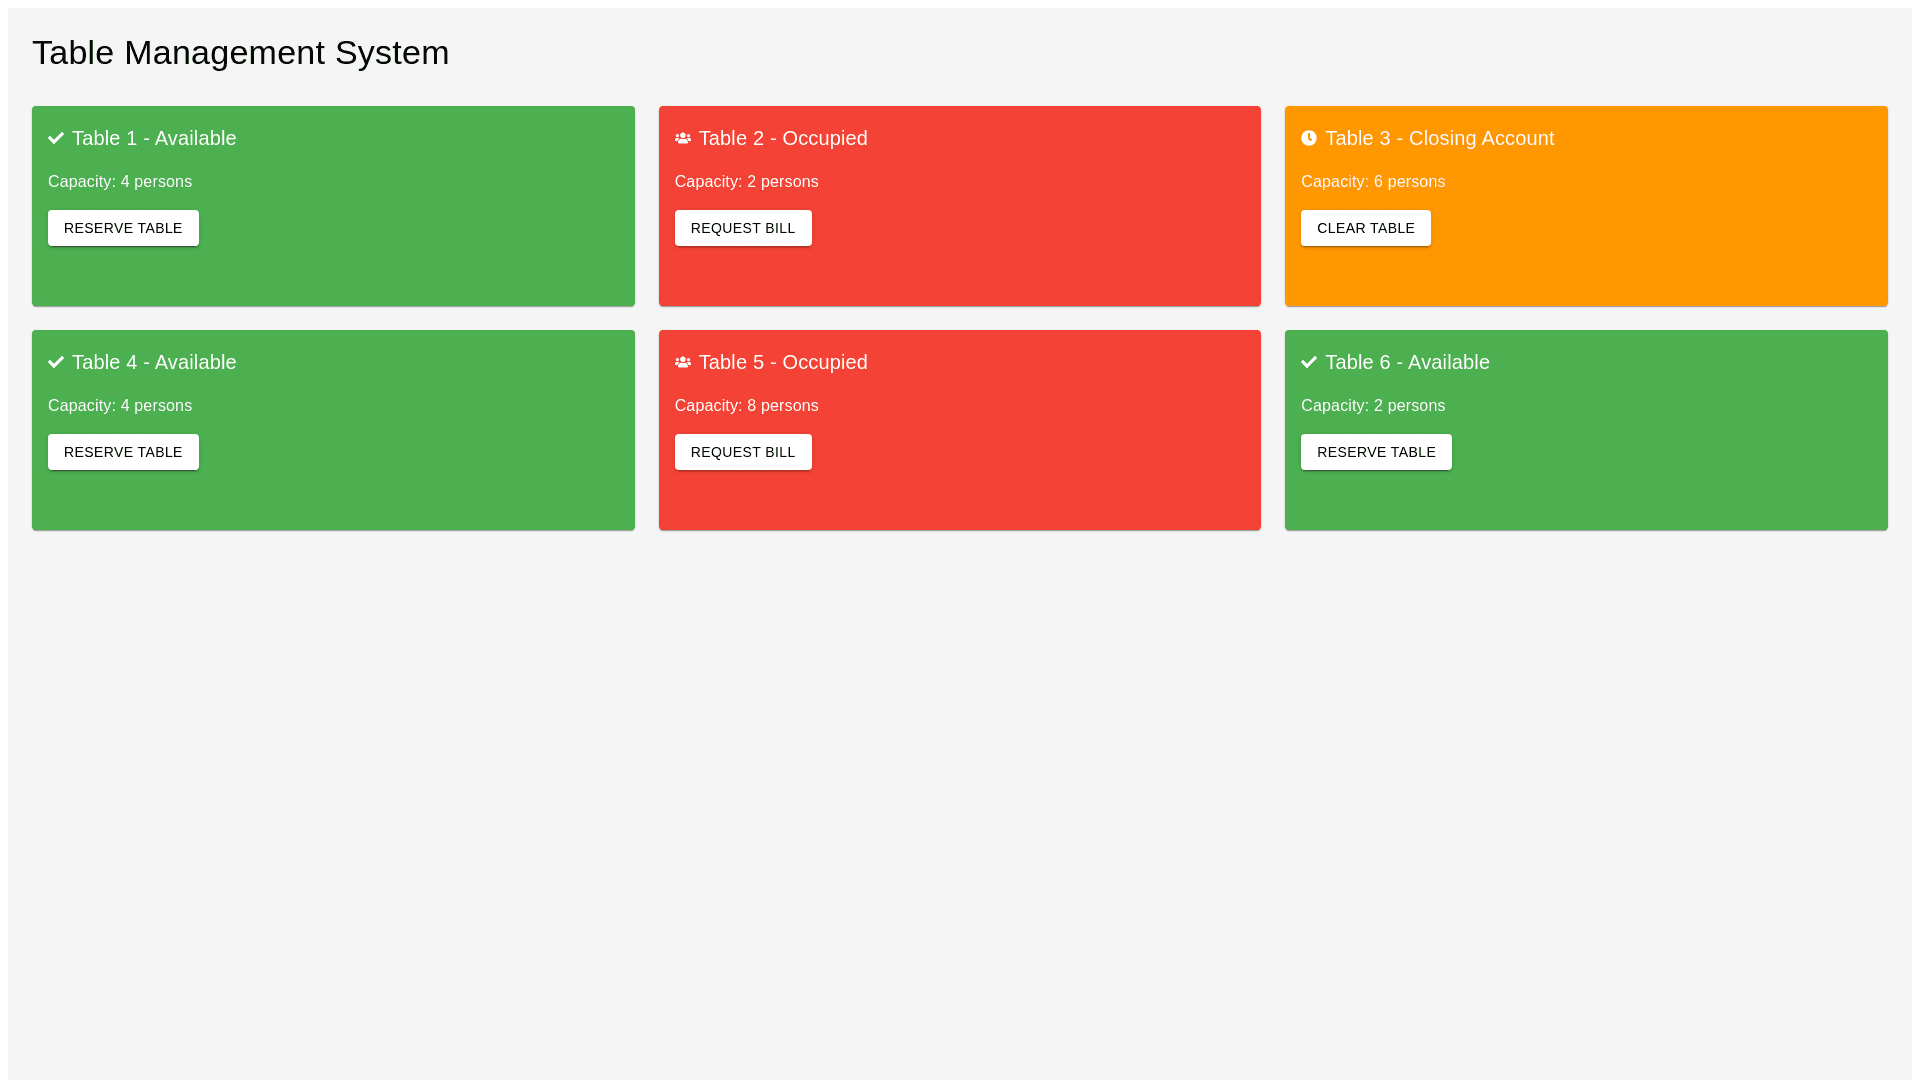Click the Table Management System heading
This screenshot has width=1920, height=1080.
point(240,52)
